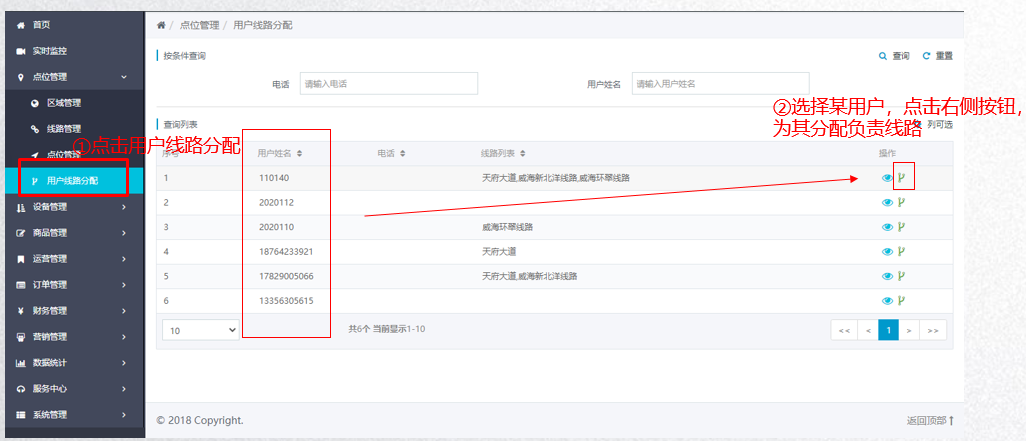The image size is (1026, 441).
Task: Click the 返回顶部 back-to-top link
Action: click(930, 421)
